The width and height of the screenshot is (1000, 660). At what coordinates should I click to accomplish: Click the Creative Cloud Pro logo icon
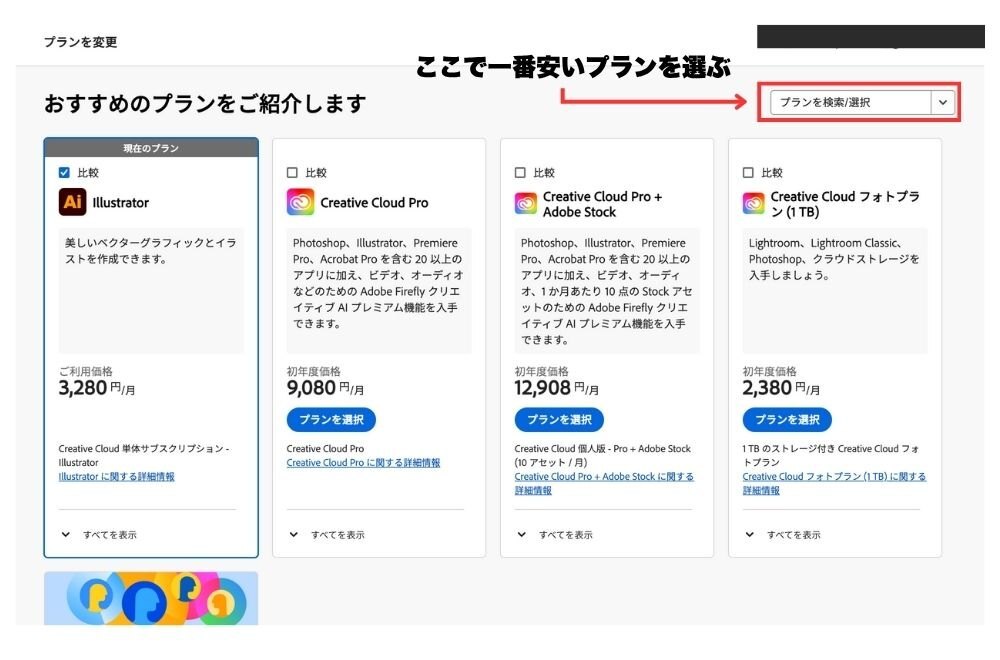[300, 202]
